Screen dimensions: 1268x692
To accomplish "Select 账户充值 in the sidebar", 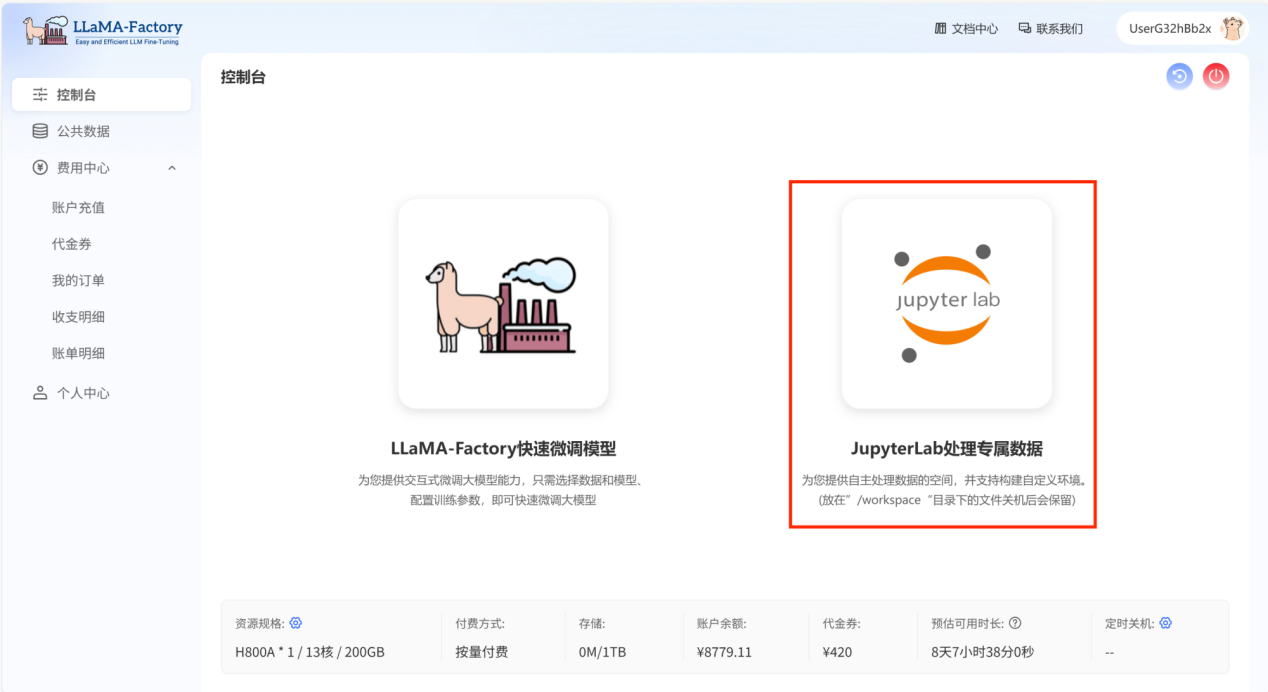I will tap(78, 208).
